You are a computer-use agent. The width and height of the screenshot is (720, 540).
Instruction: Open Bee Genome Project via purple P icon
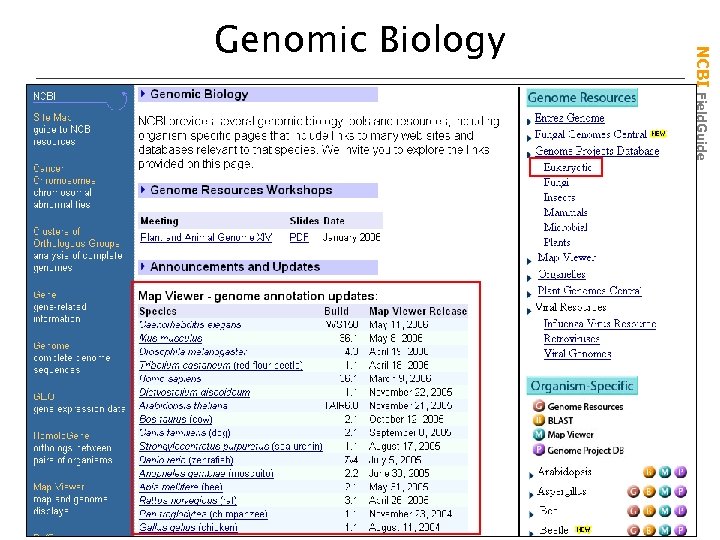(x=681, y=511)
